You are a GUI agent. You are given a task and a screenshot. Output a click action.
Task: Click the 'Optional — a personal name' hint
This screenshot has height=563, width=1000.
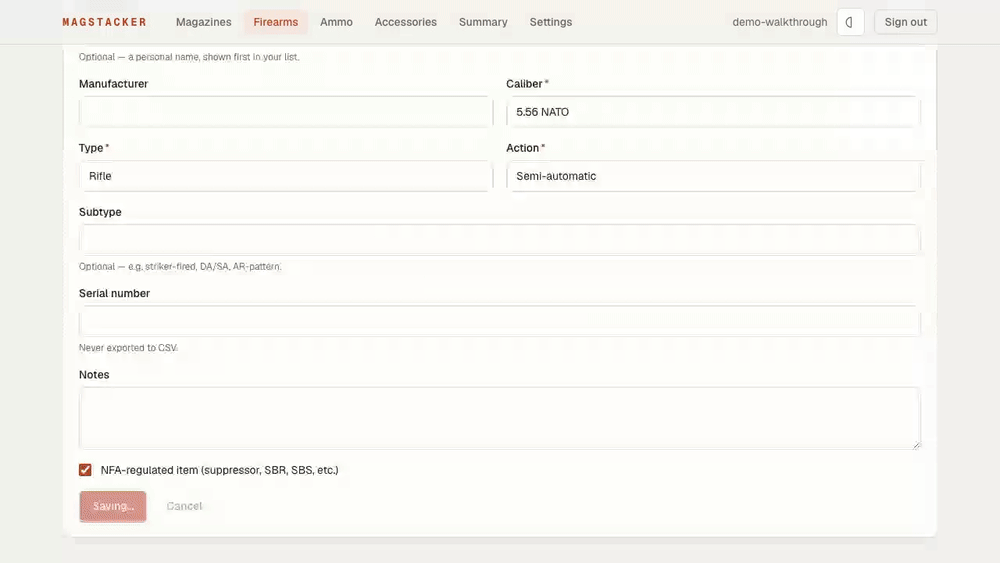click(x=189, y=57)
